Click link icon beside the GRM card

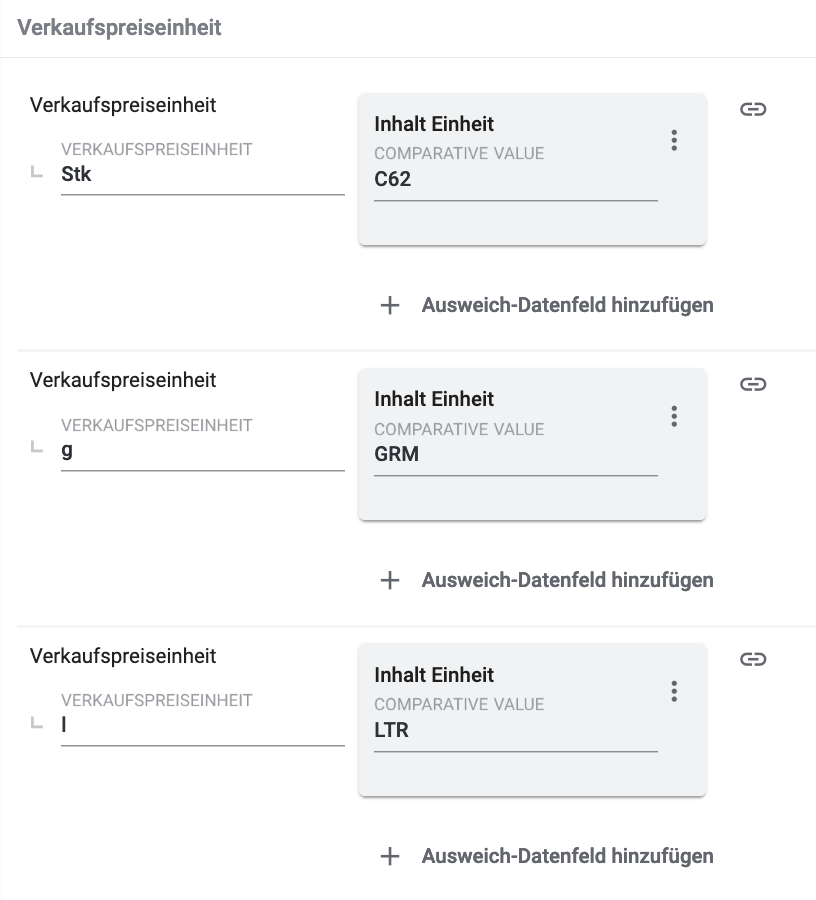753,384
